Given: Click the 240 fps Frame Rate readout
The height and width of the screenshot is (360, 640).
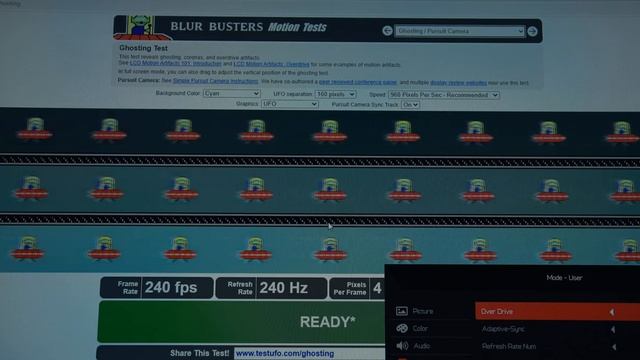Looking at the screenshot, I should [157, 288].
